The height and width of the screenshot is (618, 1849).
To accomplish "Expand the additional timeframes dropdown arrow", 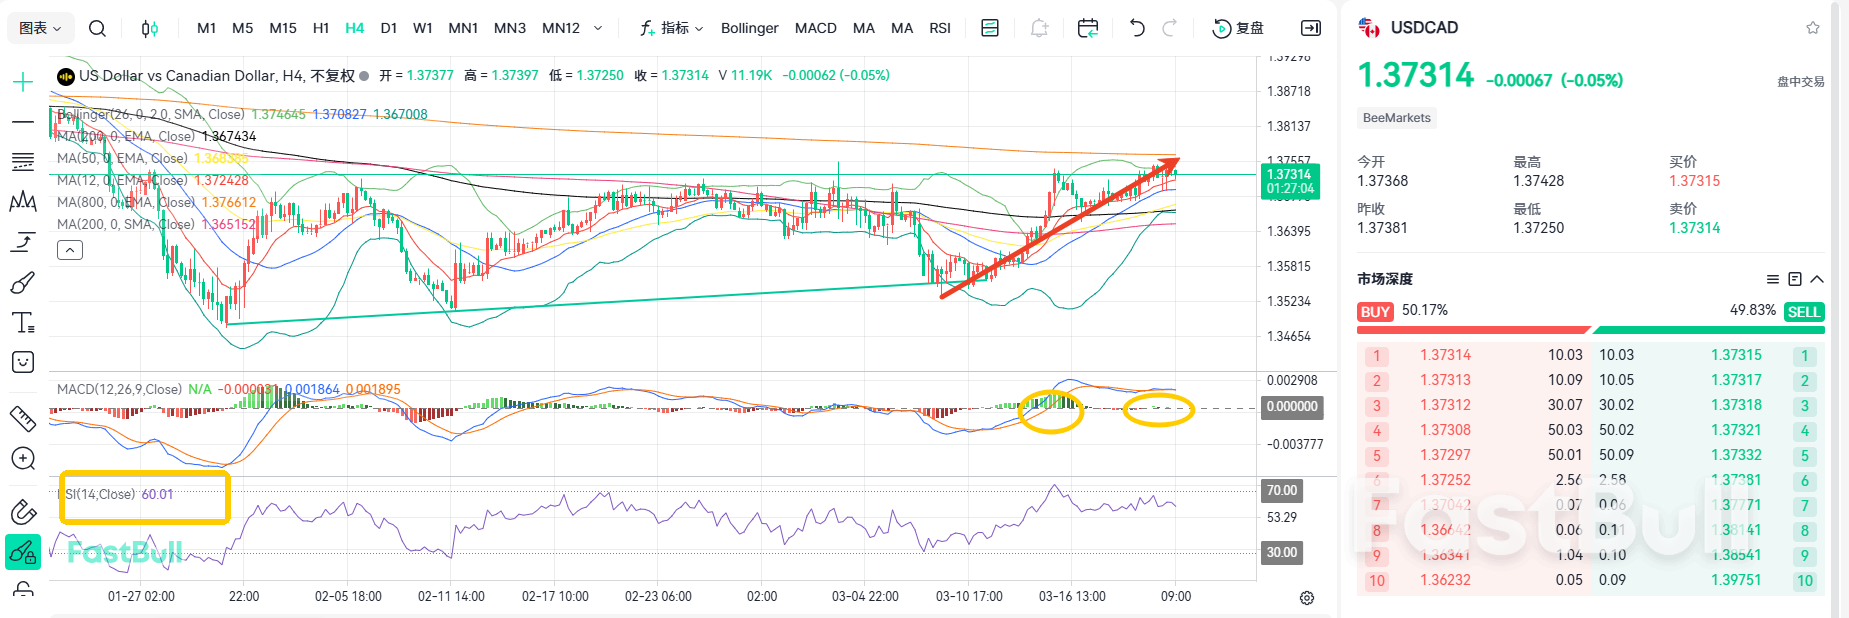I will click(598, 28).
